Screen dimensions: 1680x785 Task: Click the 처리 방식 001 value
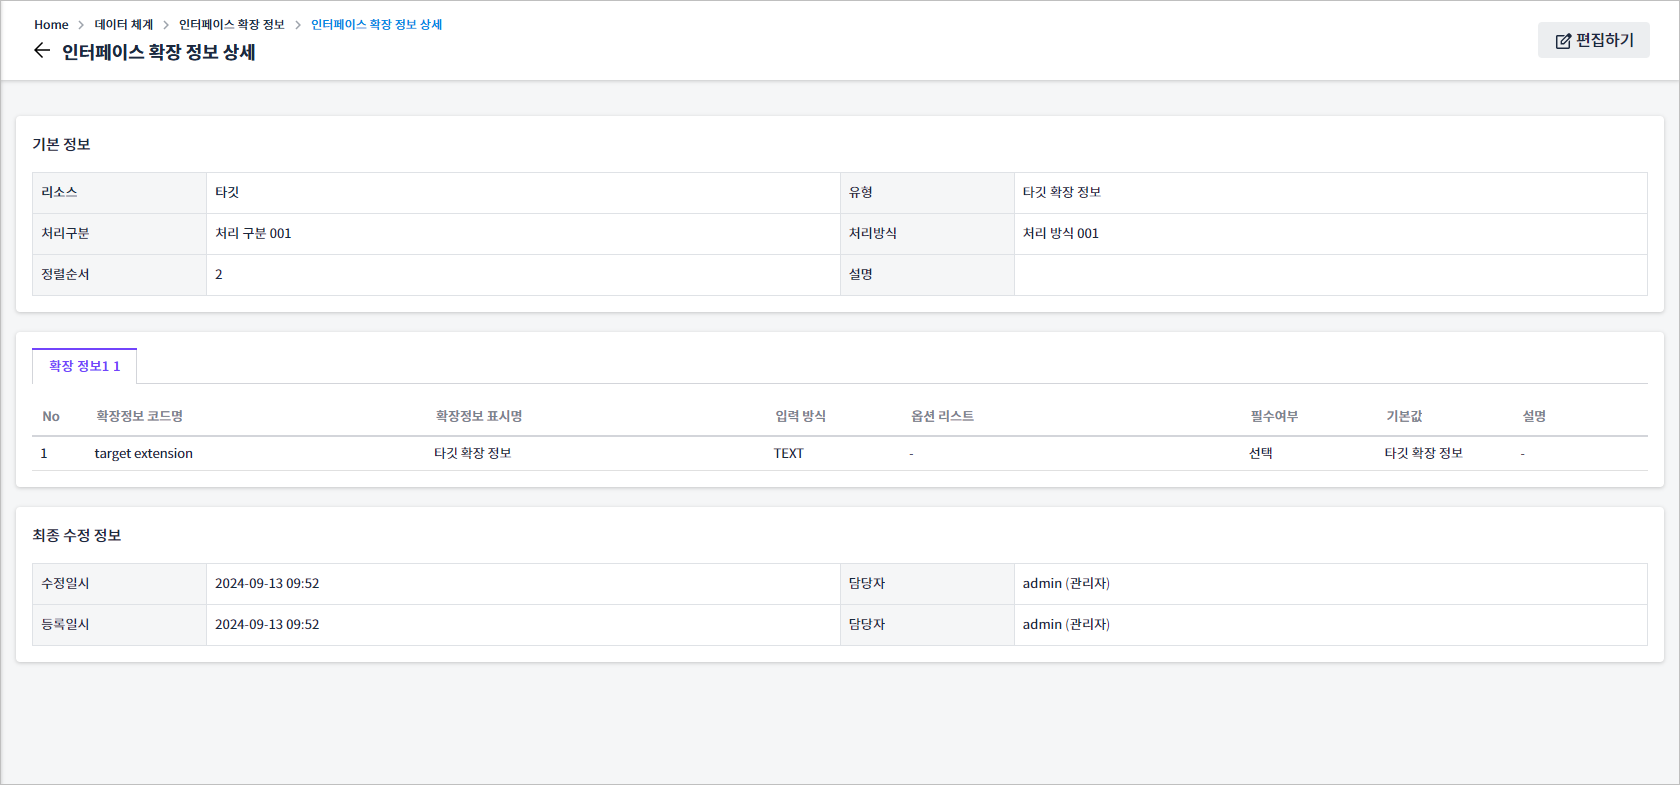click(x=1060, y=233)
